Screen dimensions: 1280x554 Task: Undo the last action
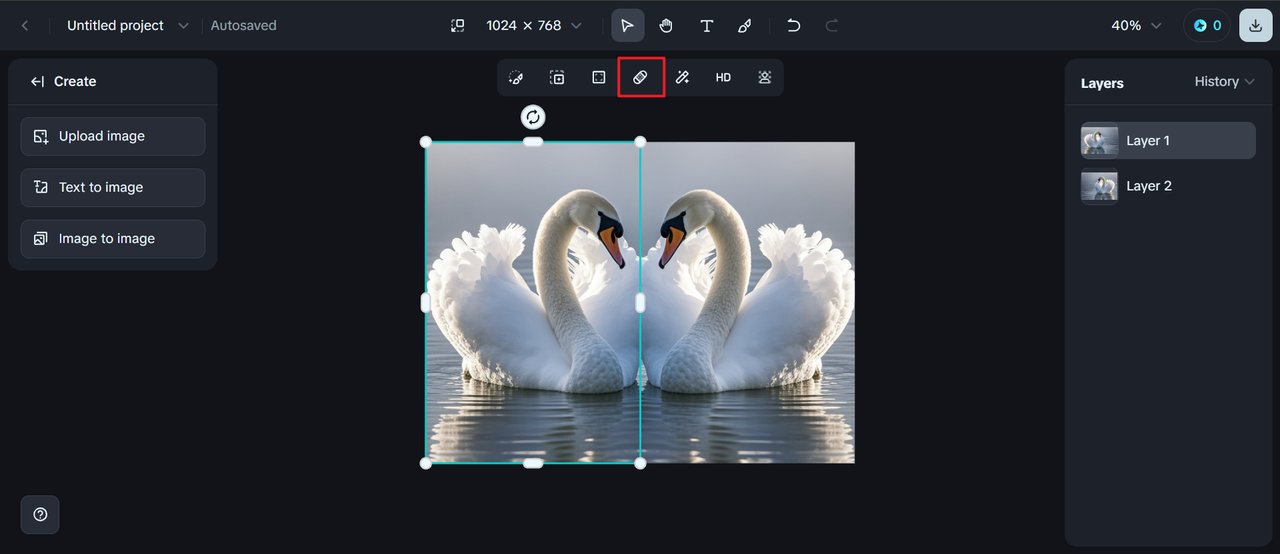coord(793,25)
